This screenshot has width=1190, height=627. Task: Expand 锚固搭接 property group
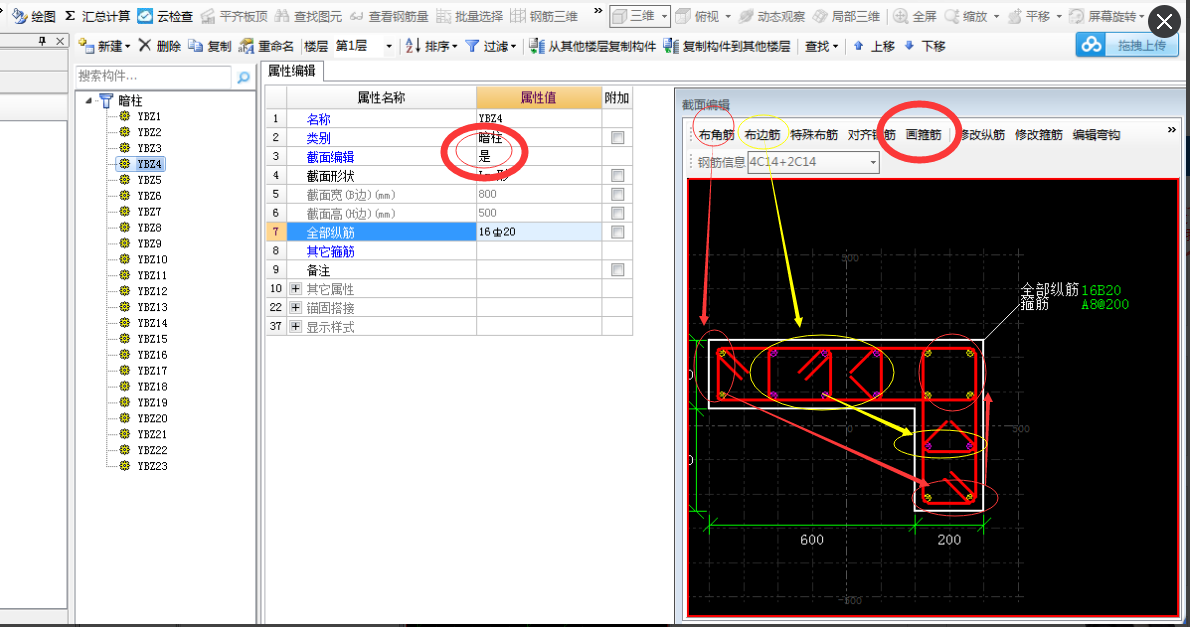[295, 307]
